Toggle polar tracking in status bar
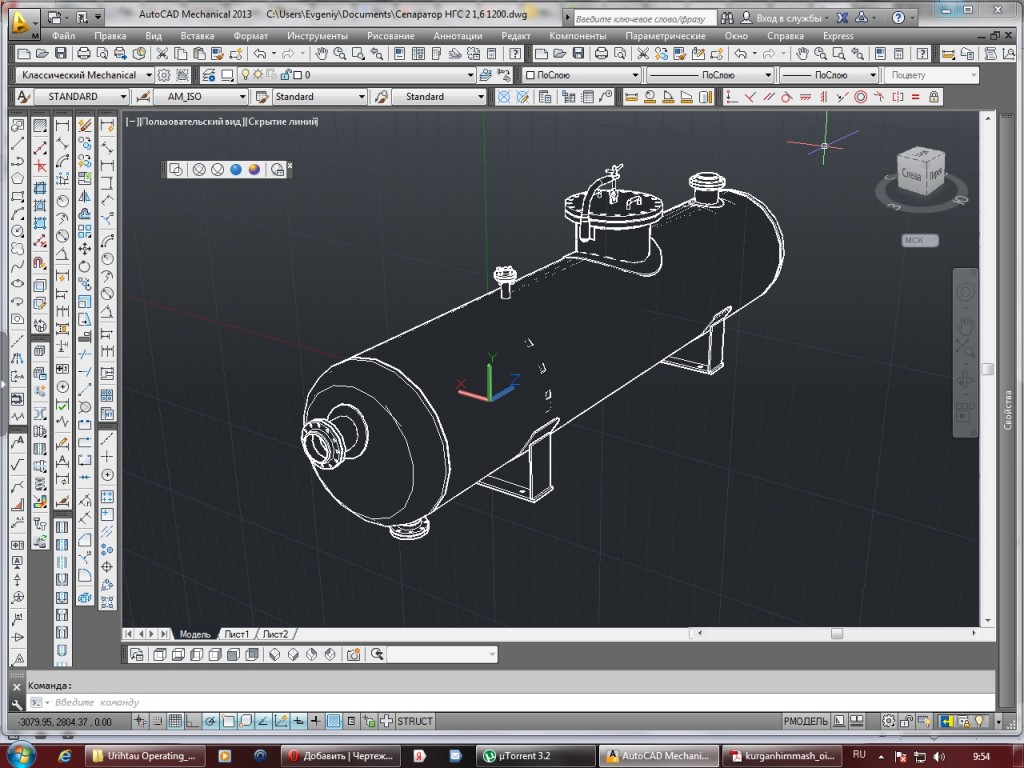The width and height of the screenshot is (1024, 768). coord(210,721)
